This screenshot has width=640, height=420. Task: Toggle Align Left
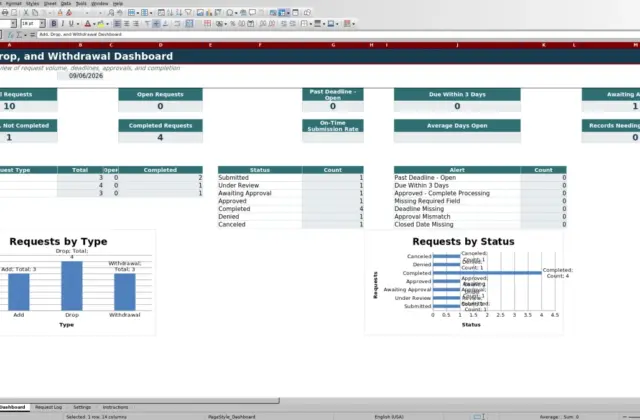tap(117, 24)
